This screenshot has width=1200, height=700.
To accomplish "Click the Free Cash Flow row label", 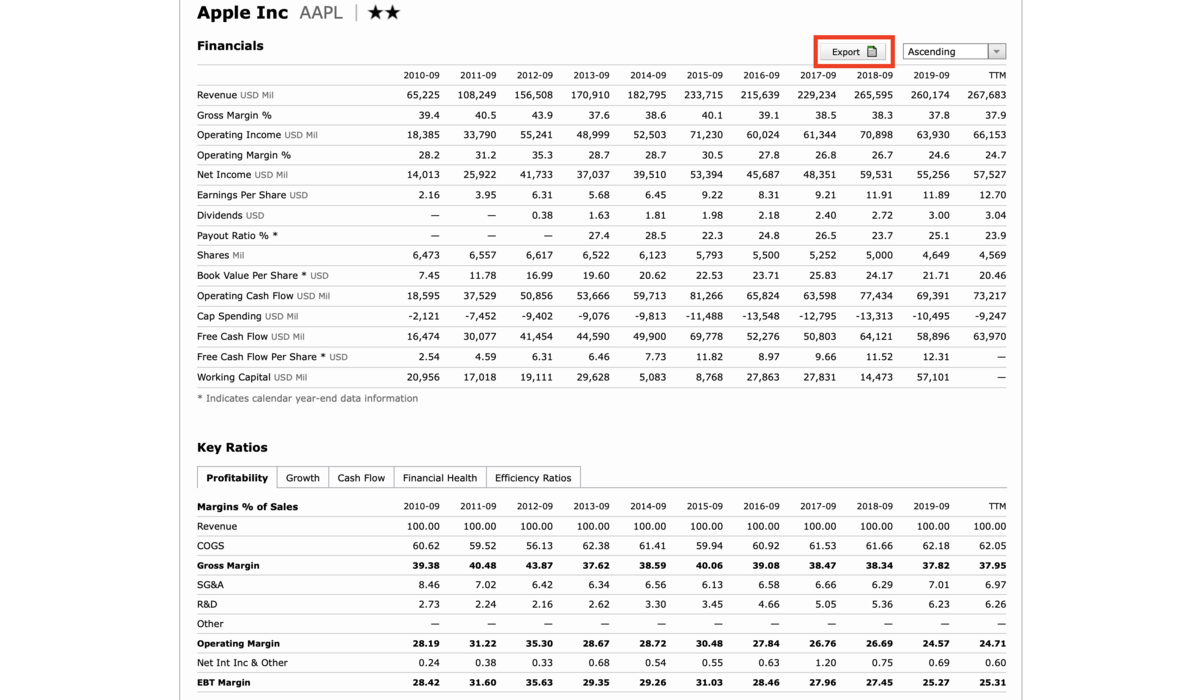I will point(250,337).
